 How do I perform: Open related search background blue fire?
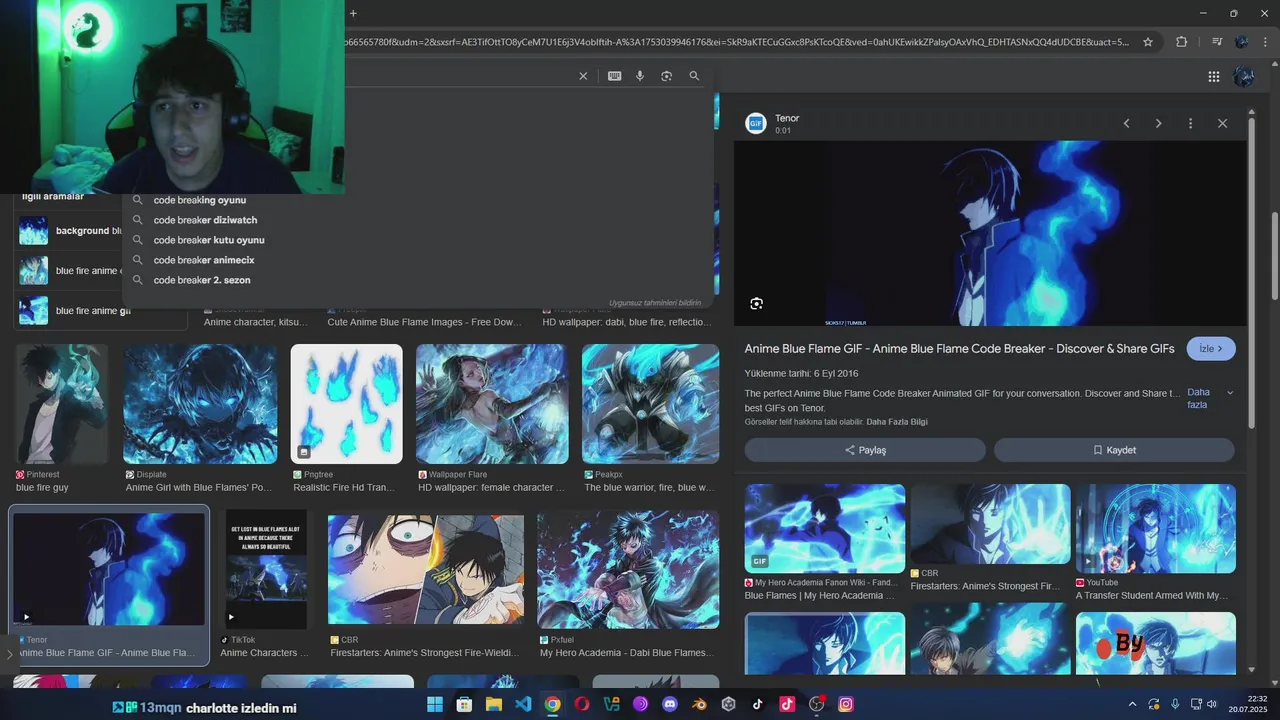70,231
